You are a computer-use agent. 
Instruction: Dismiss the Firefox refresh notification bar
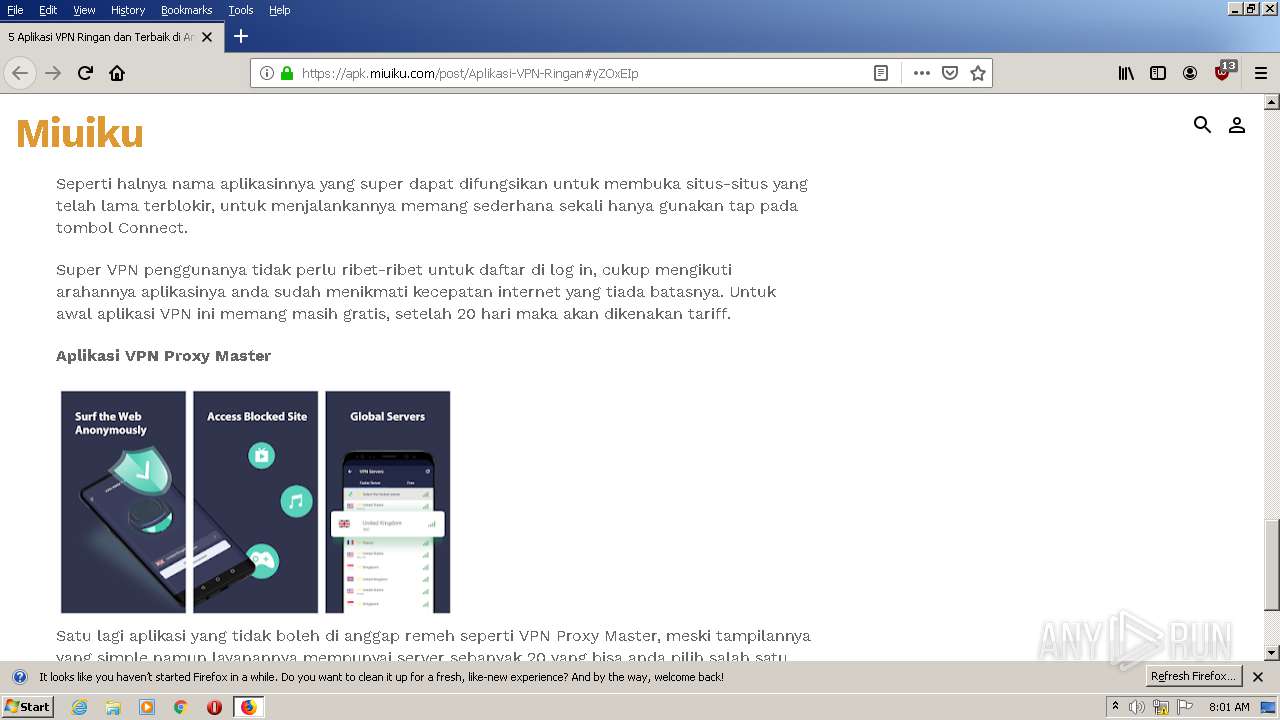pos(1258,677)
